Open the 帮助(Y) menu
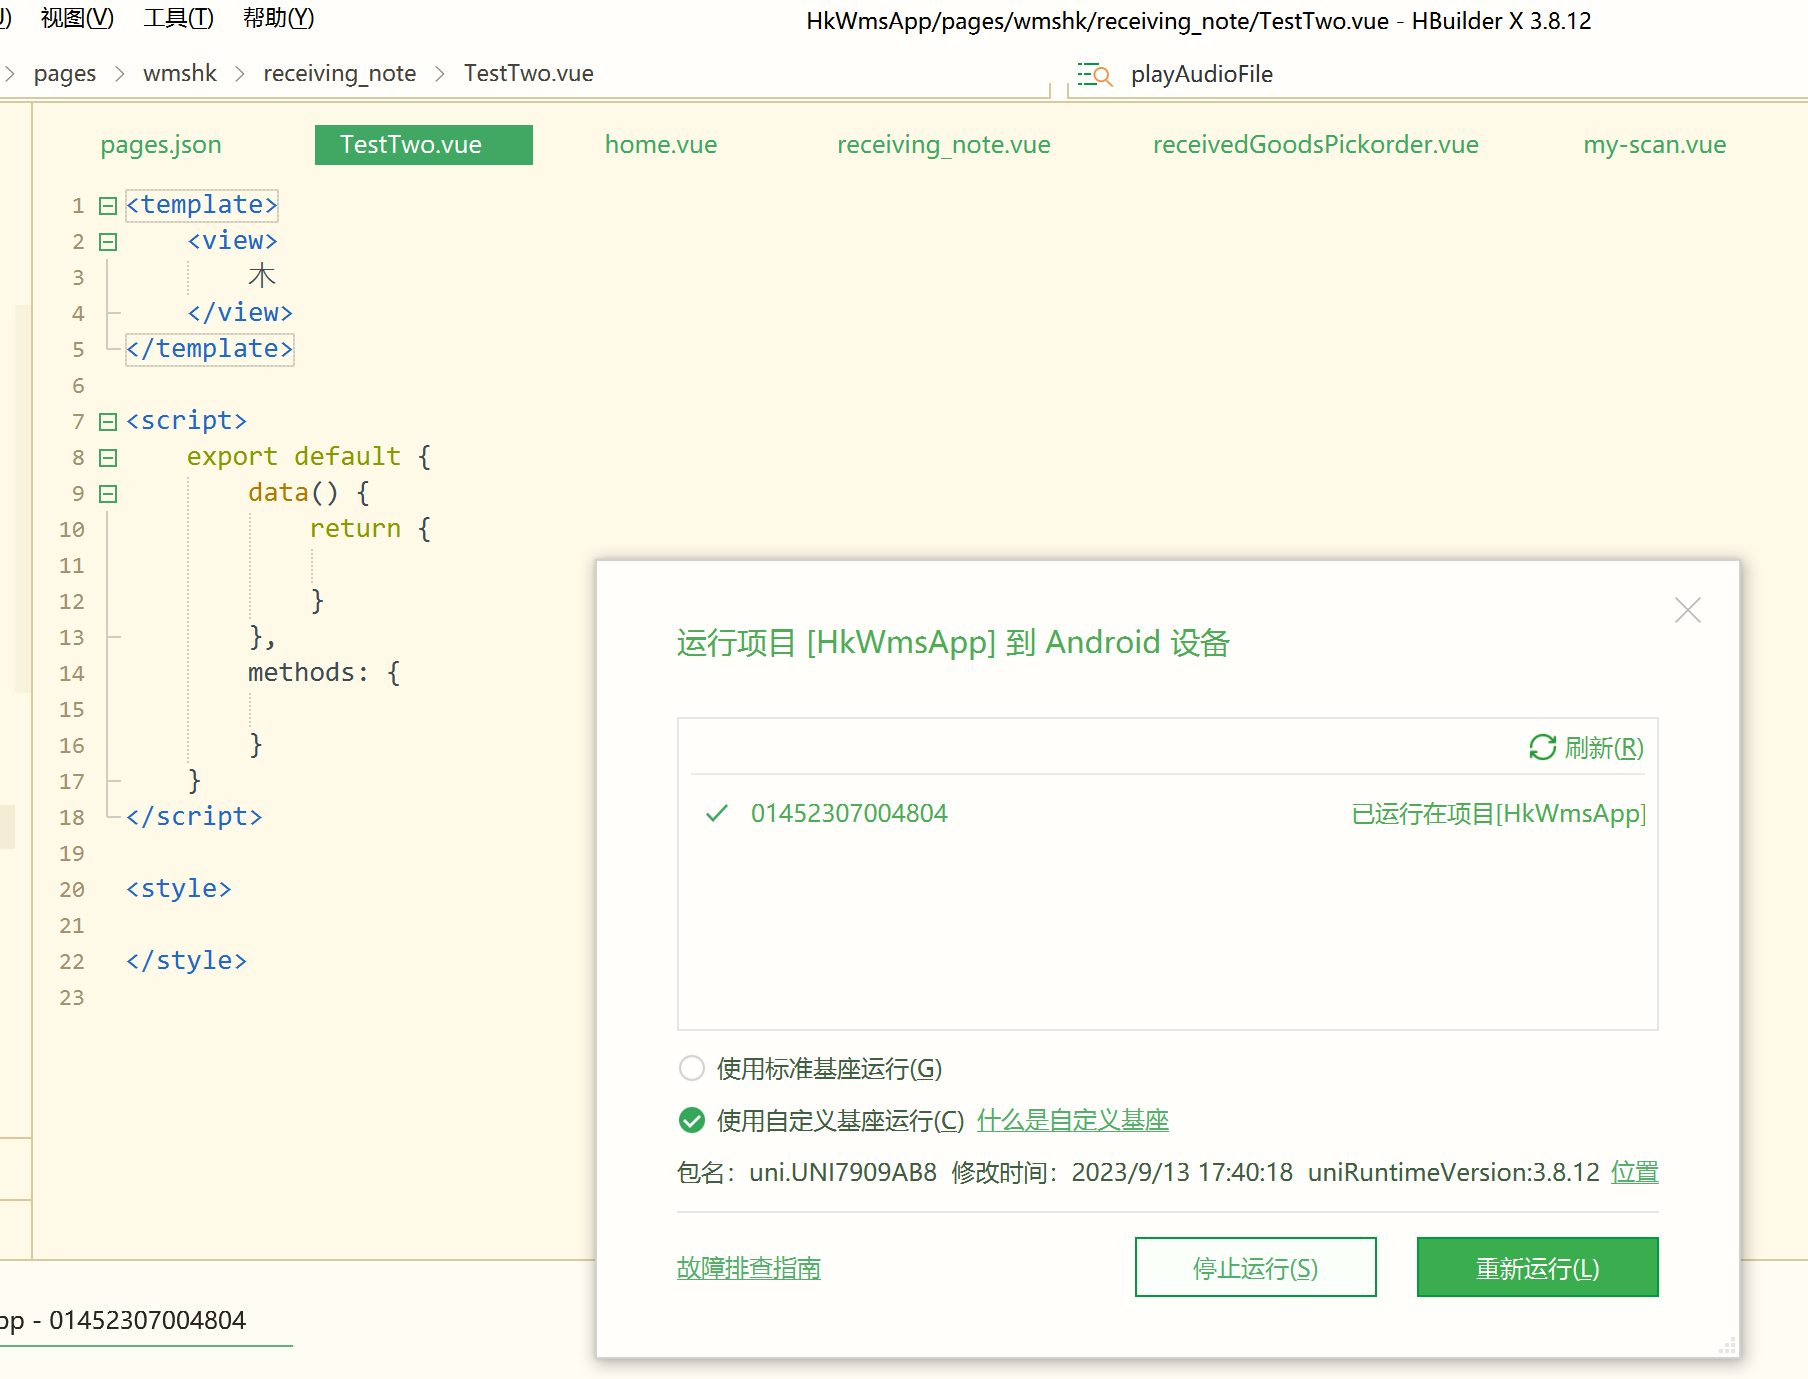 coord(278,18)
